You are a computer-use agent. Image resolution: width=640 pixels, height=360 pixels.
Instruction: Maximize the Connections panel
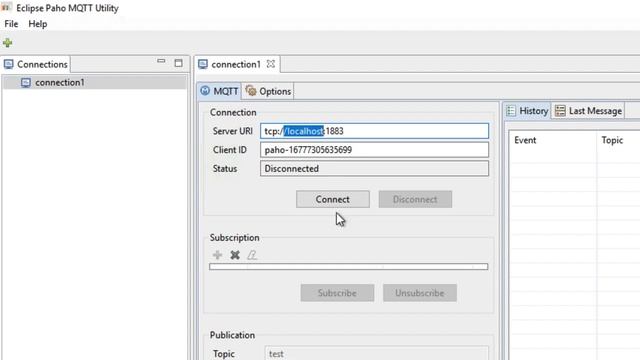pyautogui.click(x=178, y=63)
